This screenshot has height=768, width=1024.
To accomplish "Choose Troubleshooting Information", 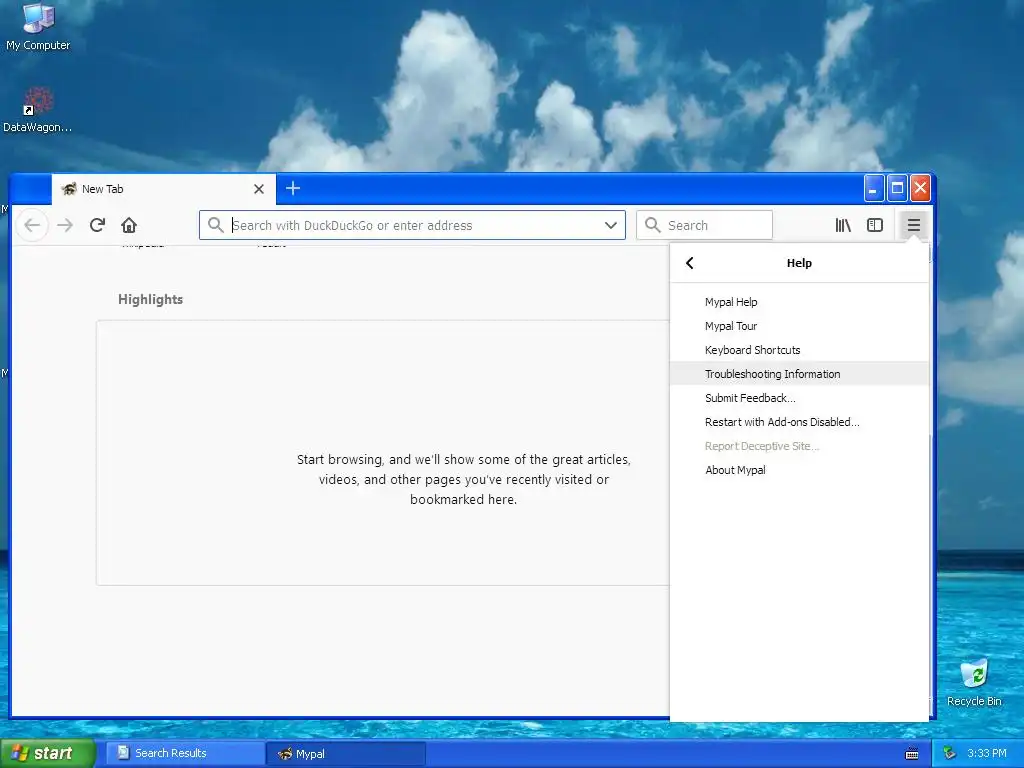I will coord(799,374).
